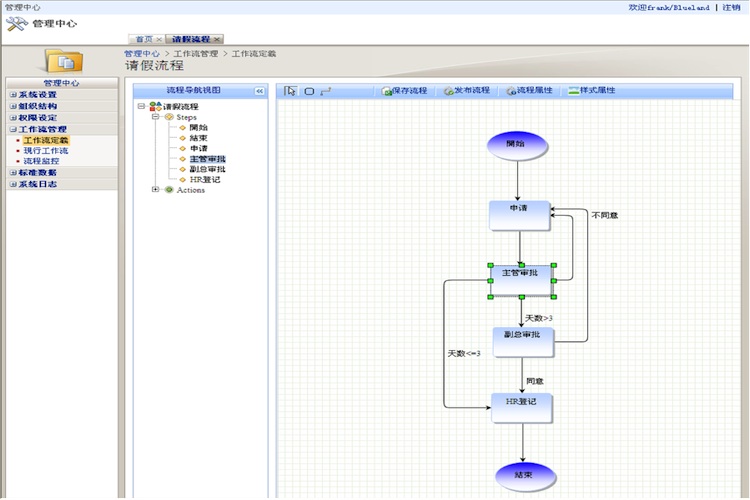
Task: Select the pointer selection tool
Action: (291, 91)
